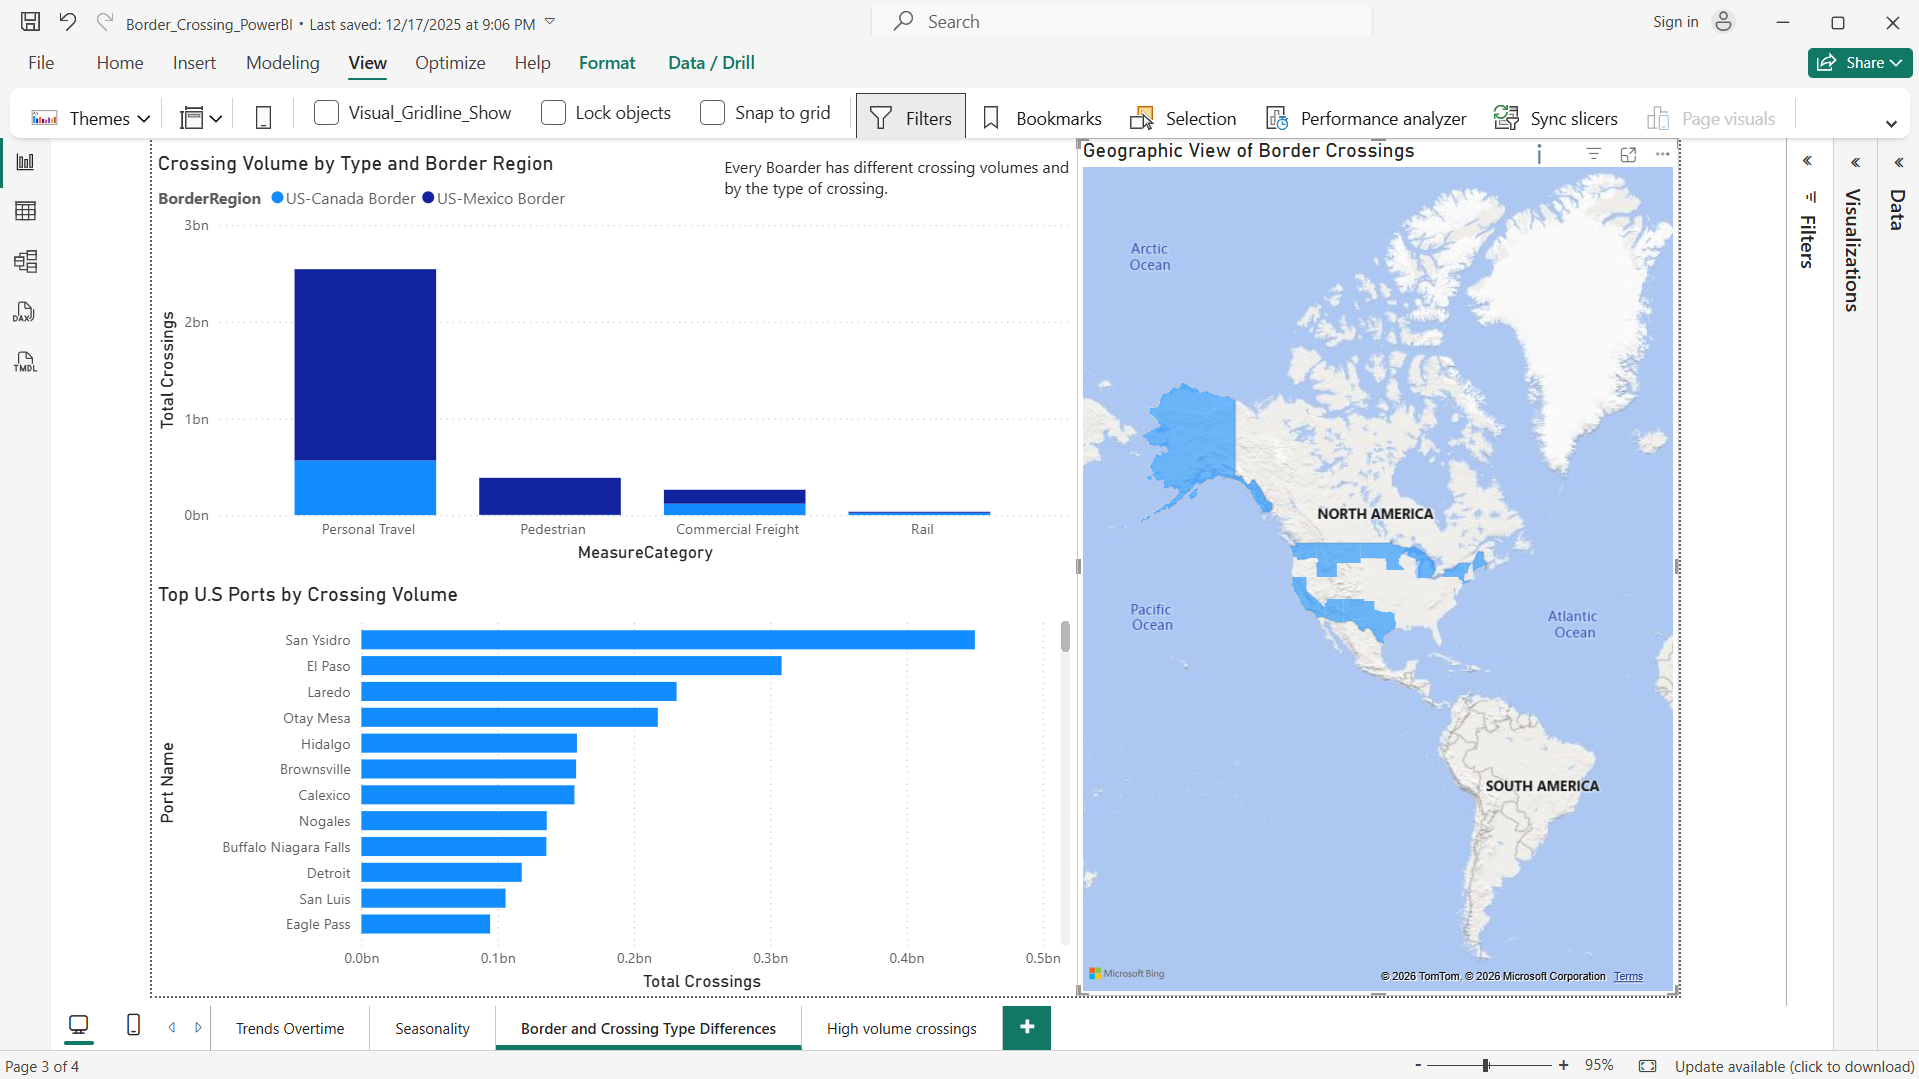
Task: Open the Format menu
Action: (x=607, y=62)
